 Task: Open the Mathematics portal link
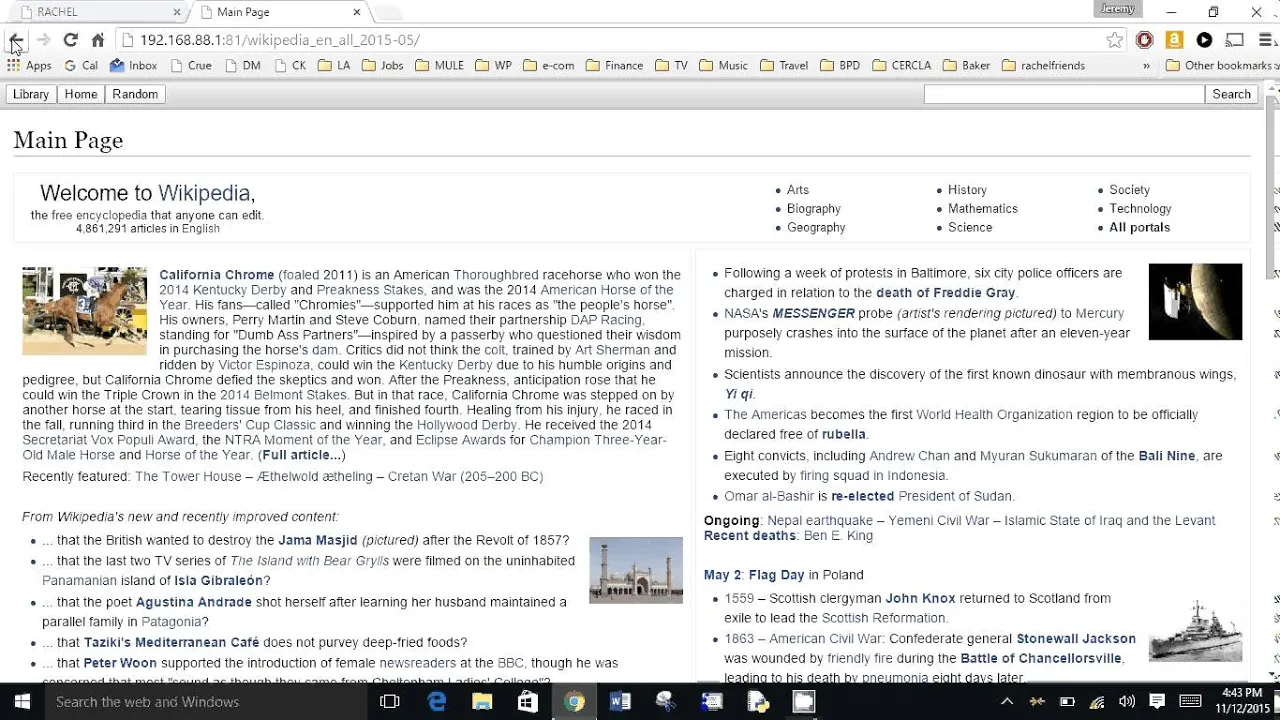click(x=983, y=208)
